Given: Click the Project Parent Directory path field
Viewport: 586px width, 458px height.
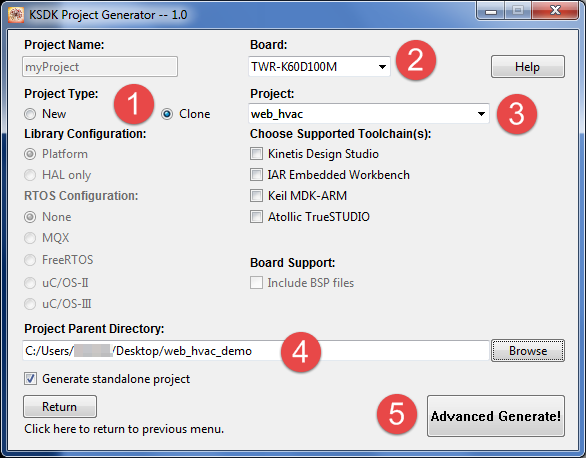Looking at the screenshot, I should pos(256,350).
